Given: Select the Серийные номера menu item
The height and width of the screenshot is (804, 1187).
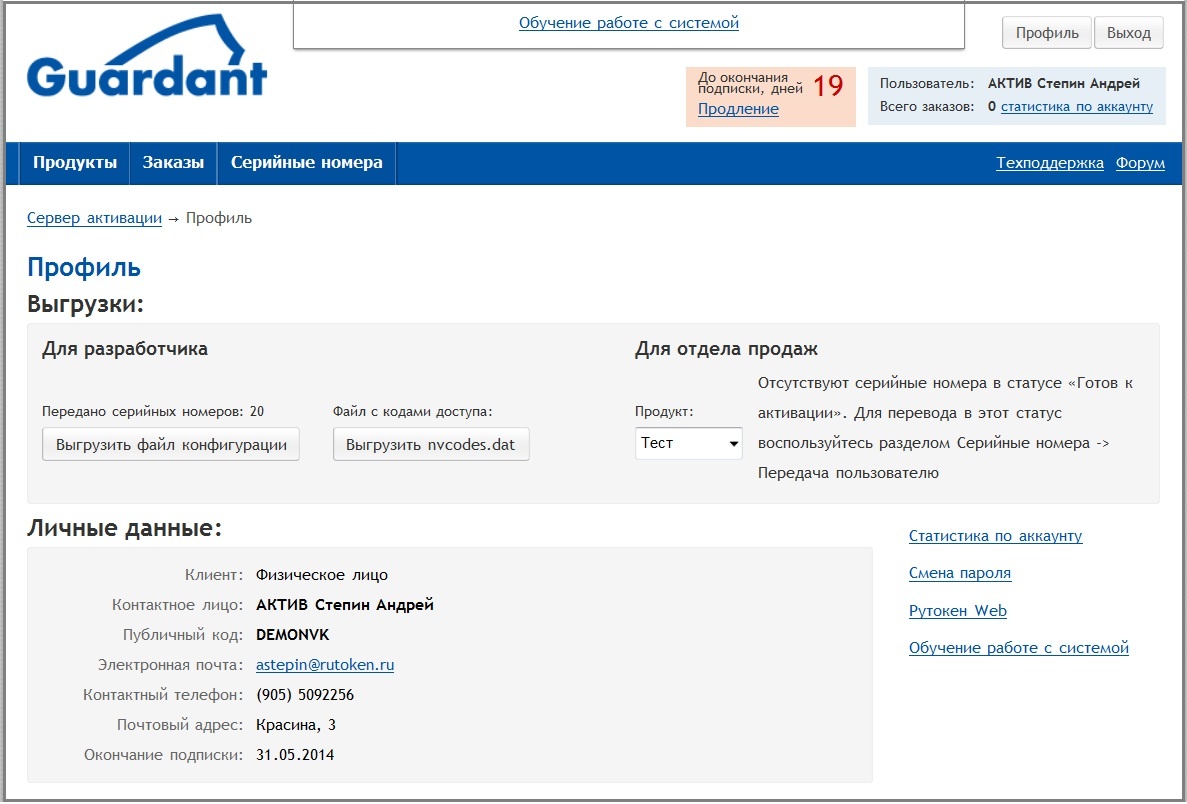Looking at the screenshot, I should pos(306,163).
